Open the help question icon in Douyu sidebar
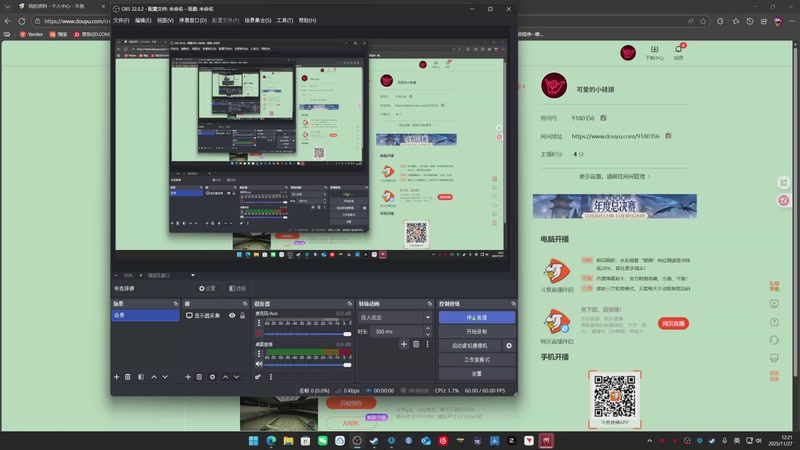 coord(774,322)
